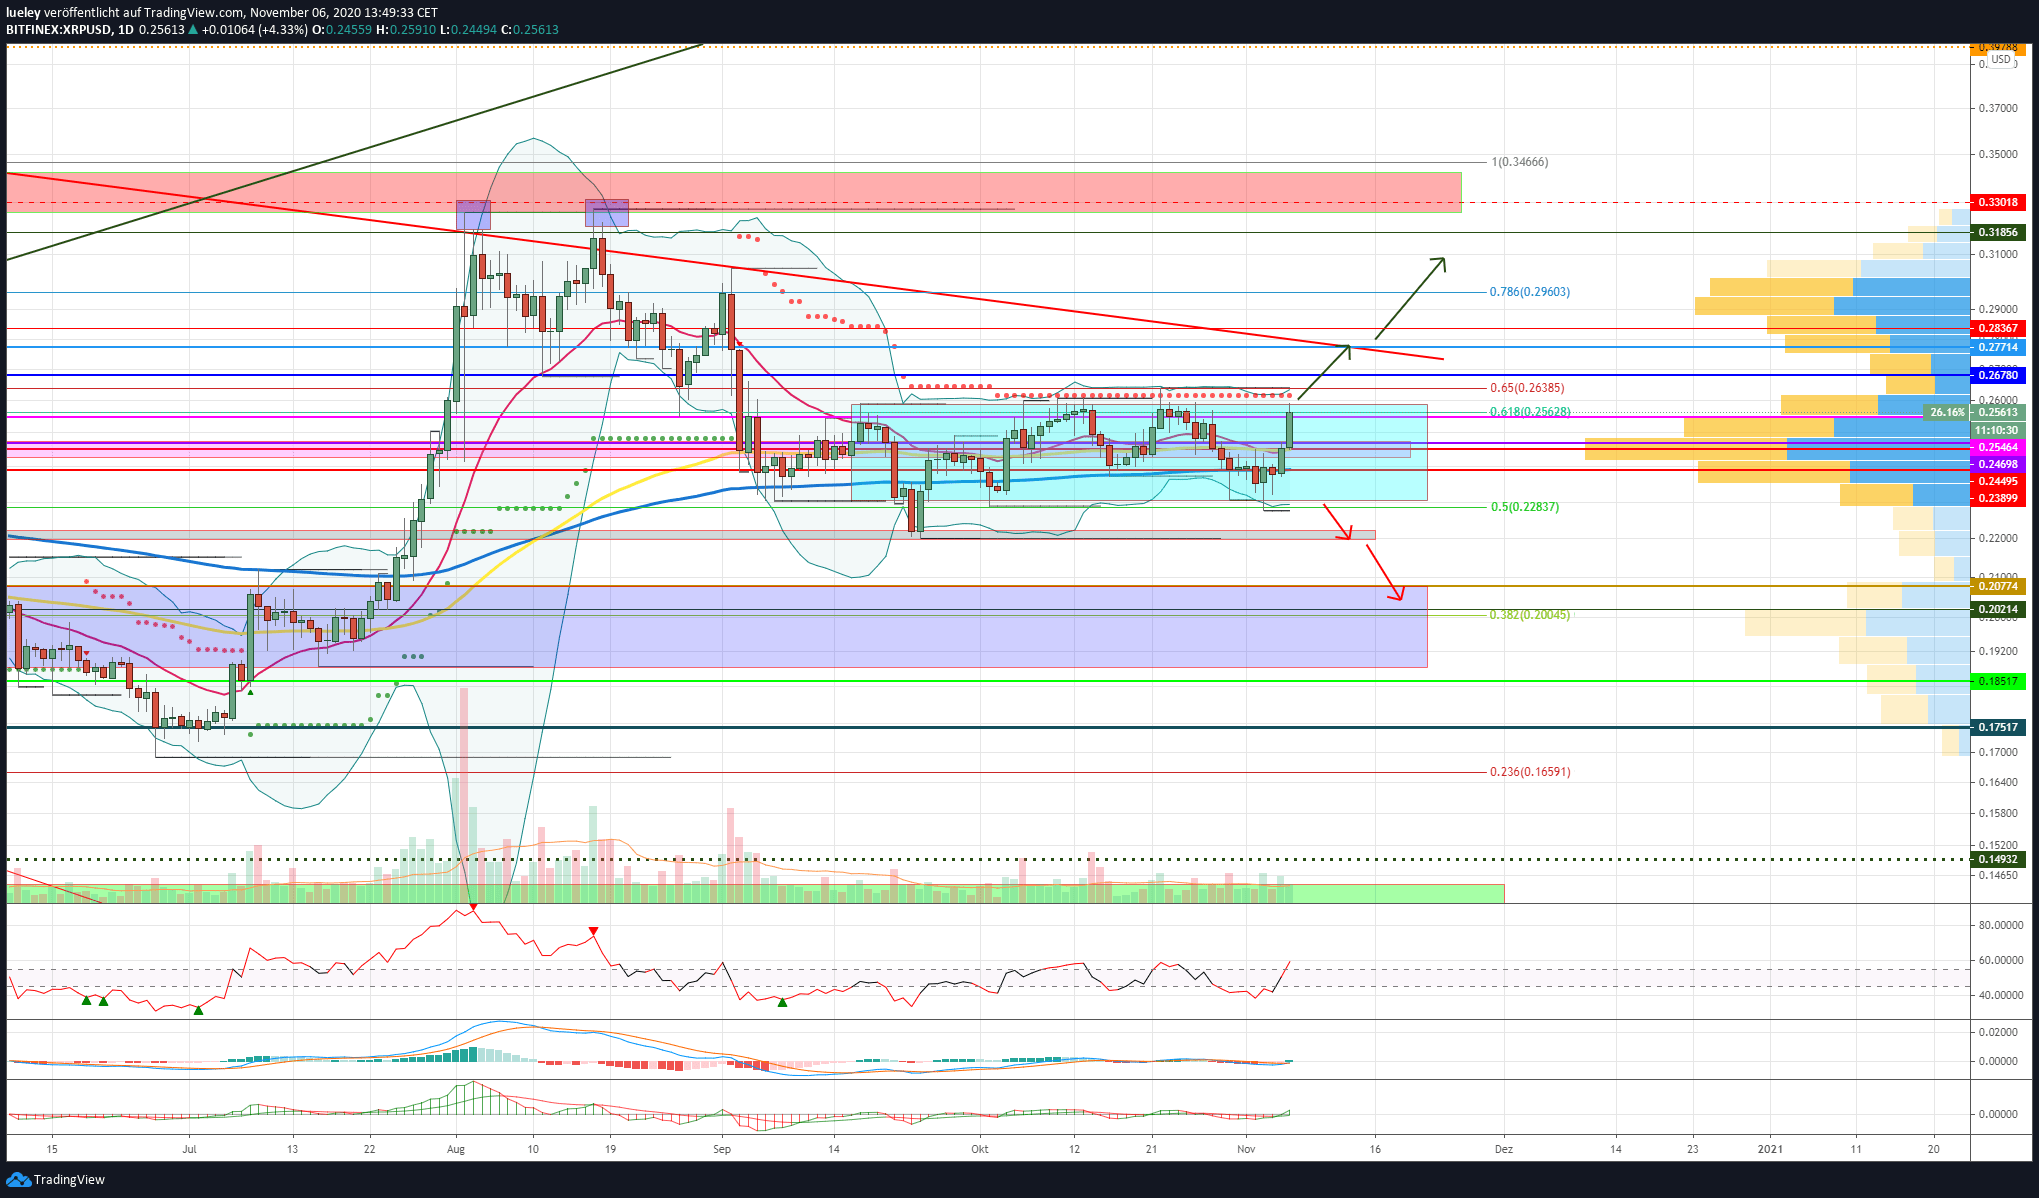2039x1198 pixels.
Task: Click the 26.16% percentage tag
Action: click(1946, 412)
